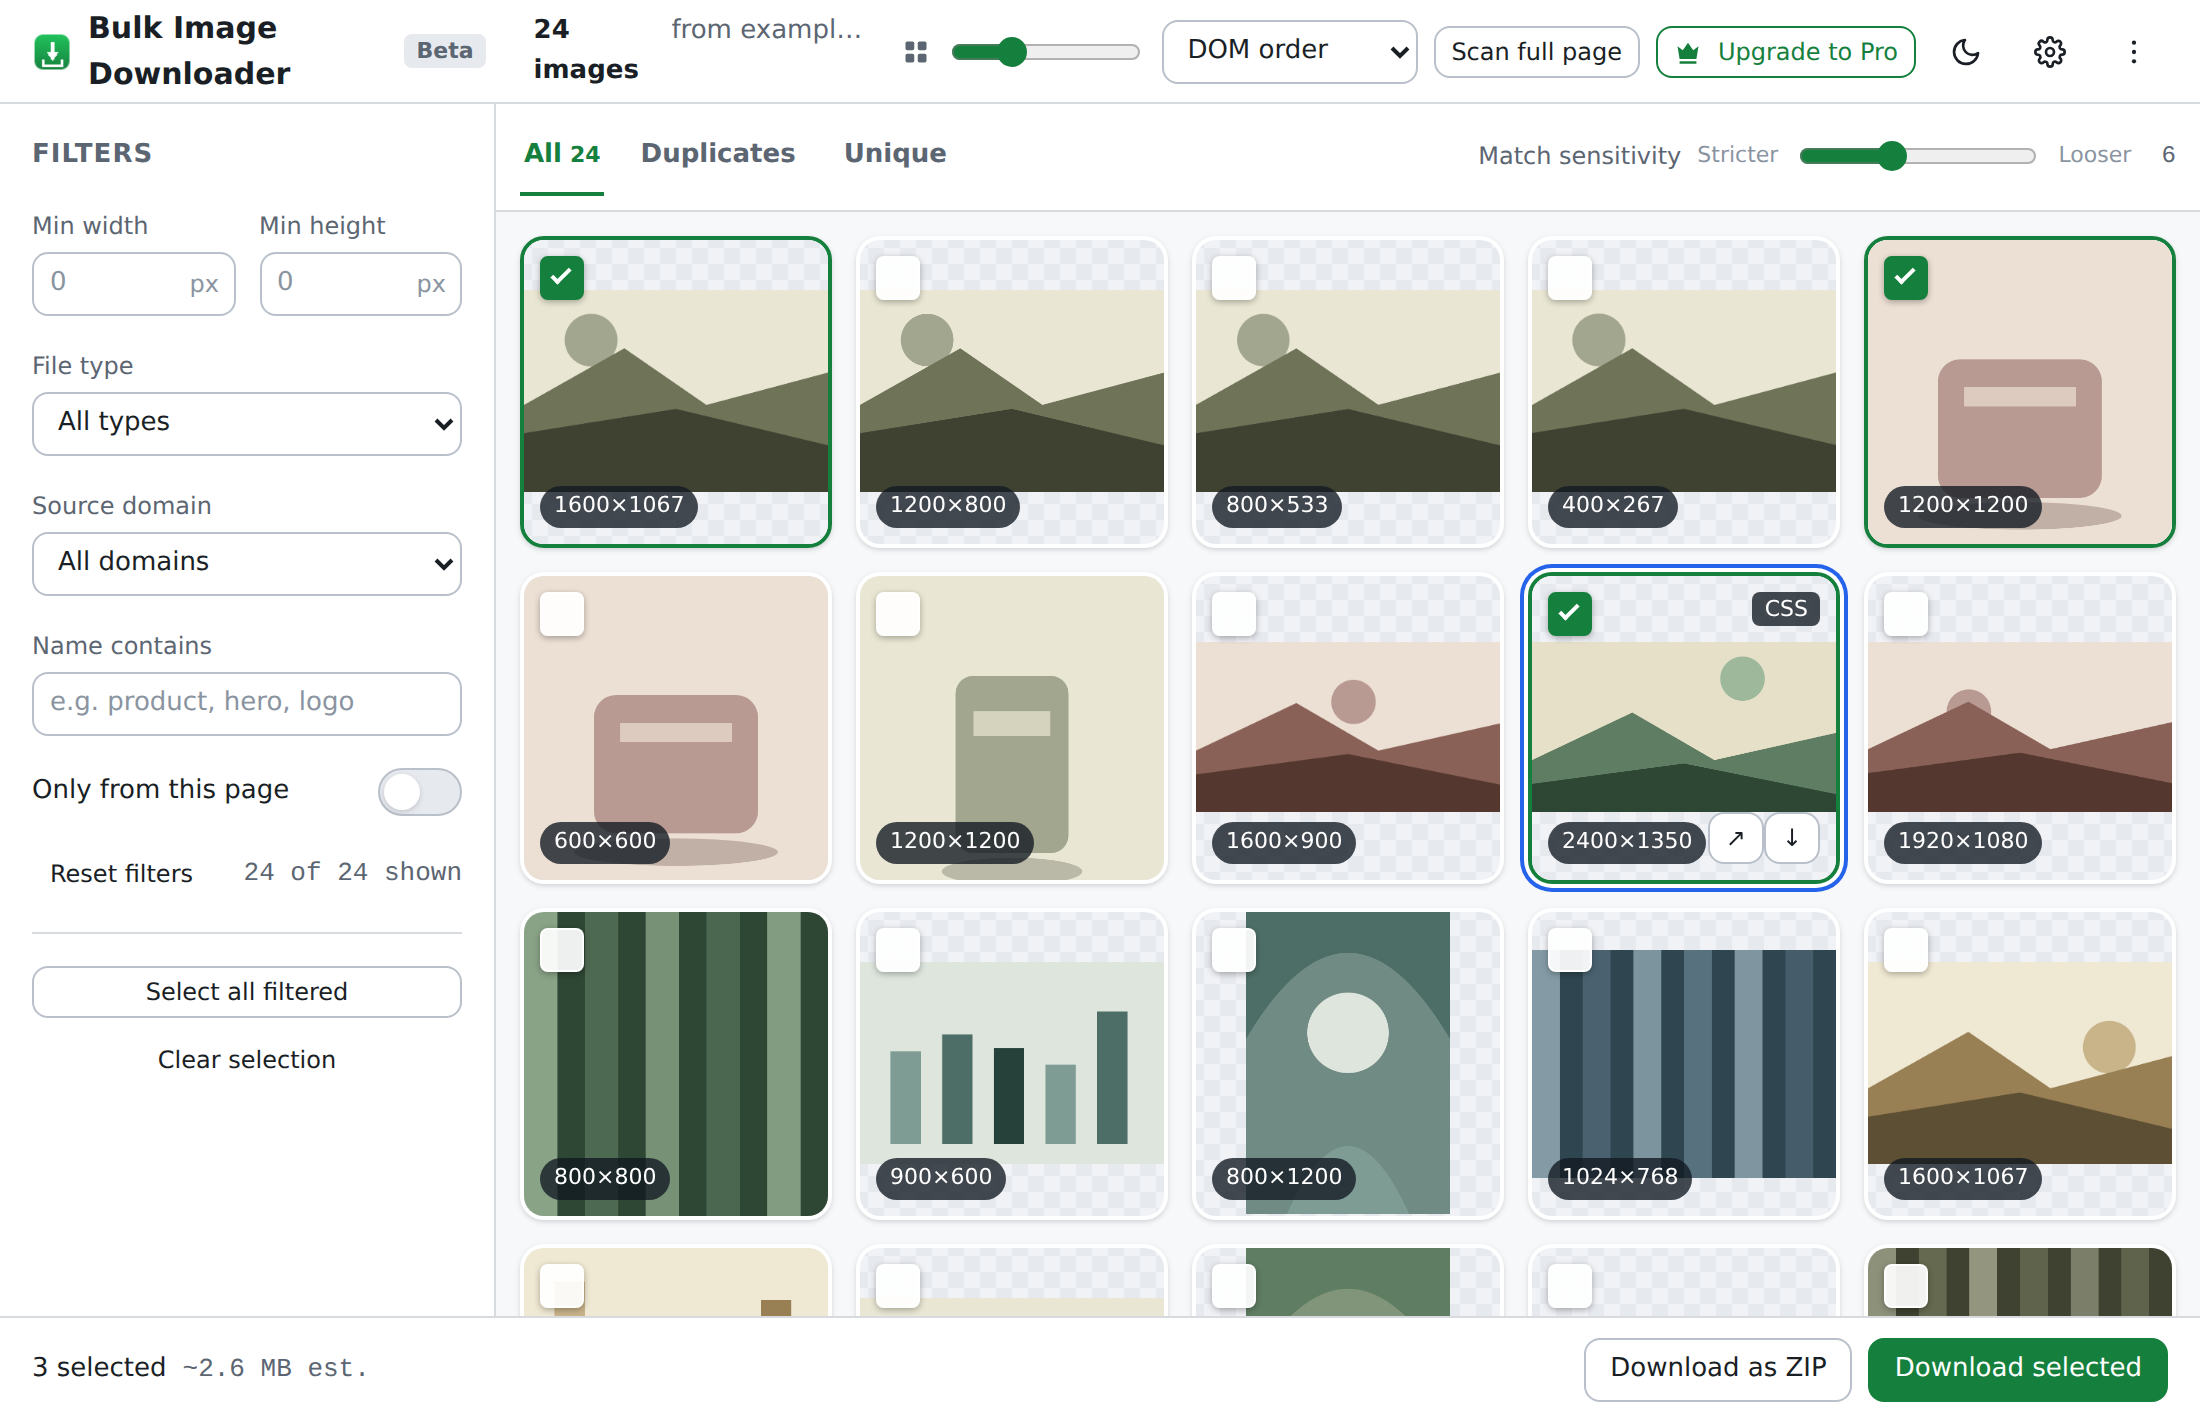This screenshot has height=1420, width=2200.
Task: Uncheck the 2400×1350 CSS image
Action: 1570,614
